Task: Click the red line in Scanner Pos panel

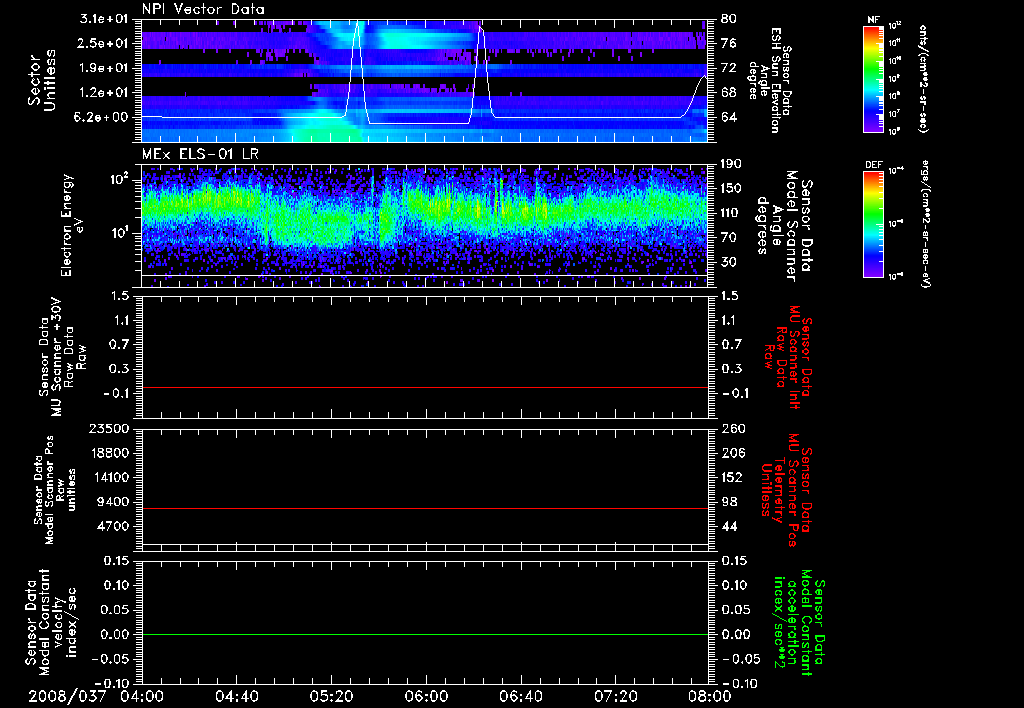Action: pyautogui.click(x=425, y=508)
